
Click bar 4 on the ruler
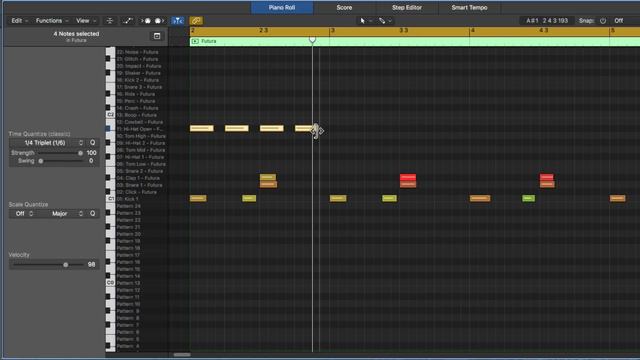[473, 30]
